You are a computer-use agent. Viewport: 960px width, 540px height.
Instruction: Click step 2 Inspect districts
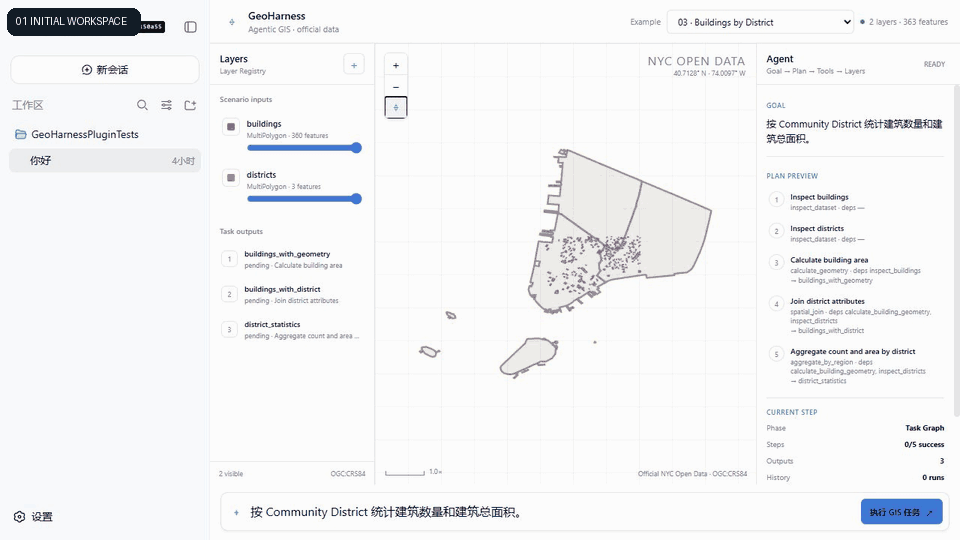coord(855,233)
